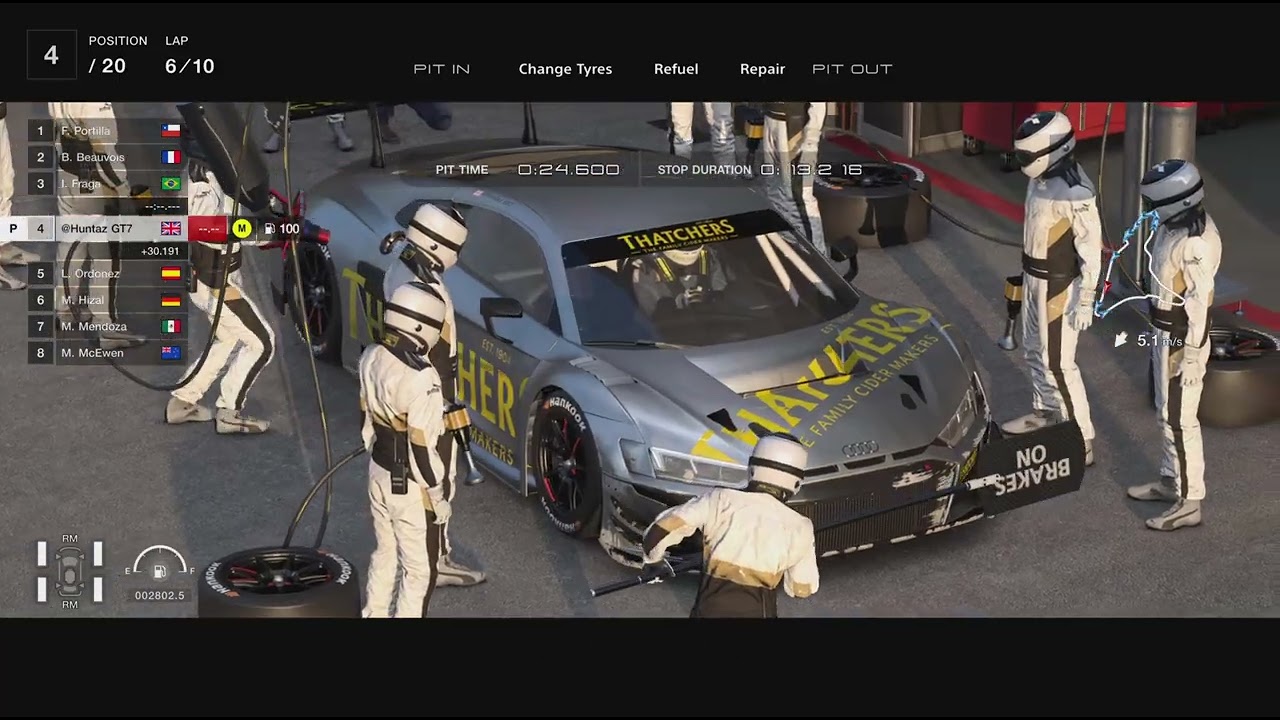Select leaderboard row L. Ordonez
The image size is (1280, 720).
(107, 273)
